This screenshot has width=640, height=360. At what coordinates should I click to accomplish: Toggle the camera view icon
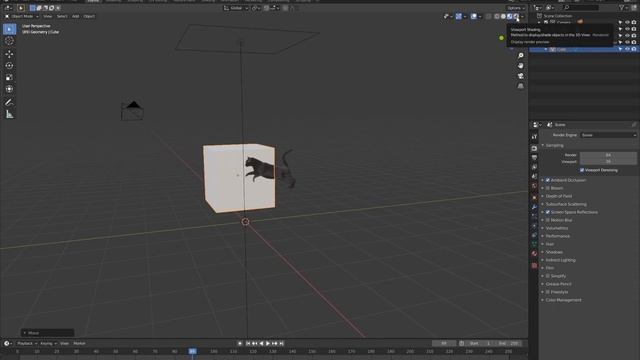[x=520, y=76]
